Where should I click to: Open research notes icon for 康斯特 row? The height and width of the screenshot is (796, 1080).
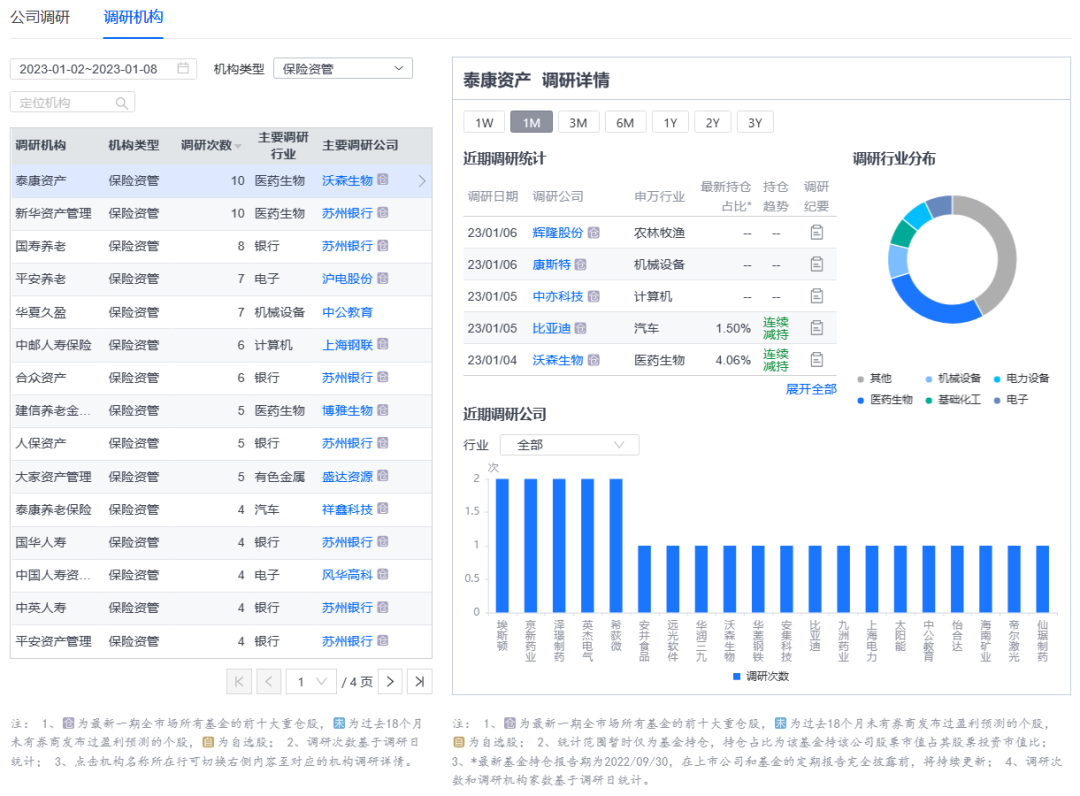tap(817, 264)
